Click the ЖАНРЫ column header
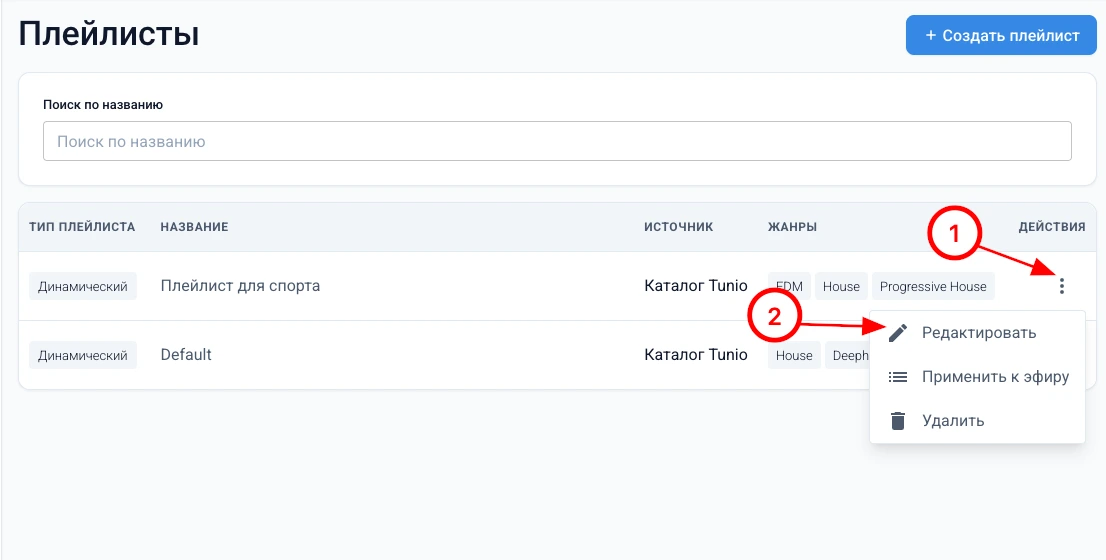The width and height of the screenshot is (1106, 560). 792,227
